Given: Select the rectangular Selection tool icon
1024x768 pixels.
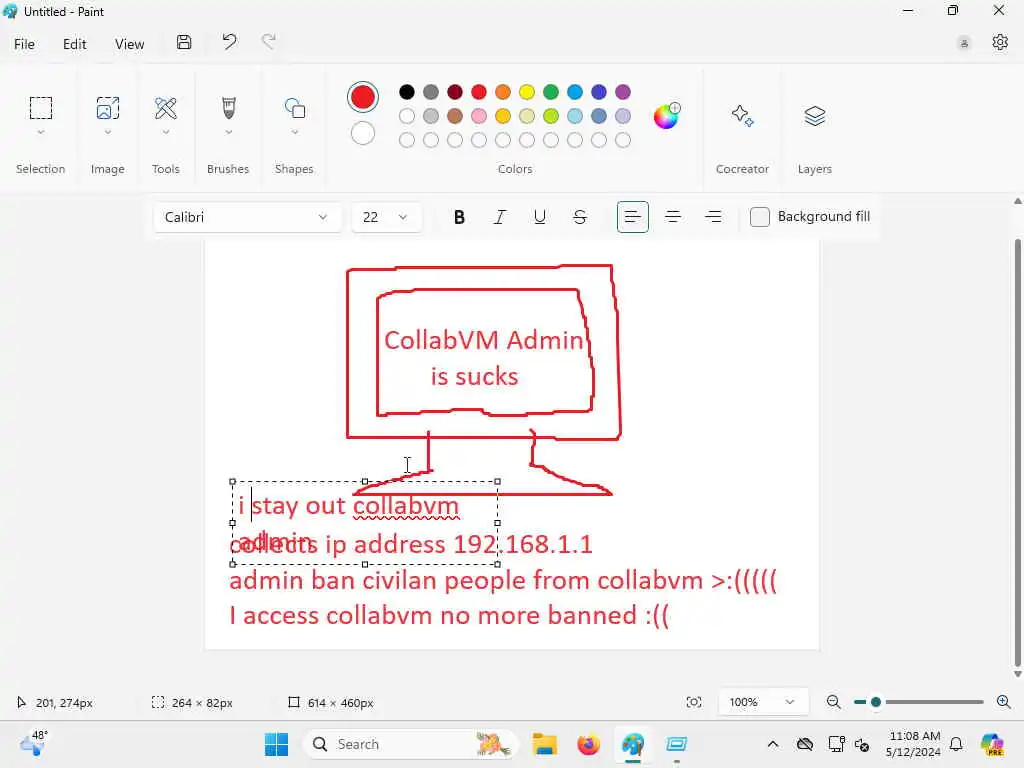Looking at the screenshot, I should point(40,108).
